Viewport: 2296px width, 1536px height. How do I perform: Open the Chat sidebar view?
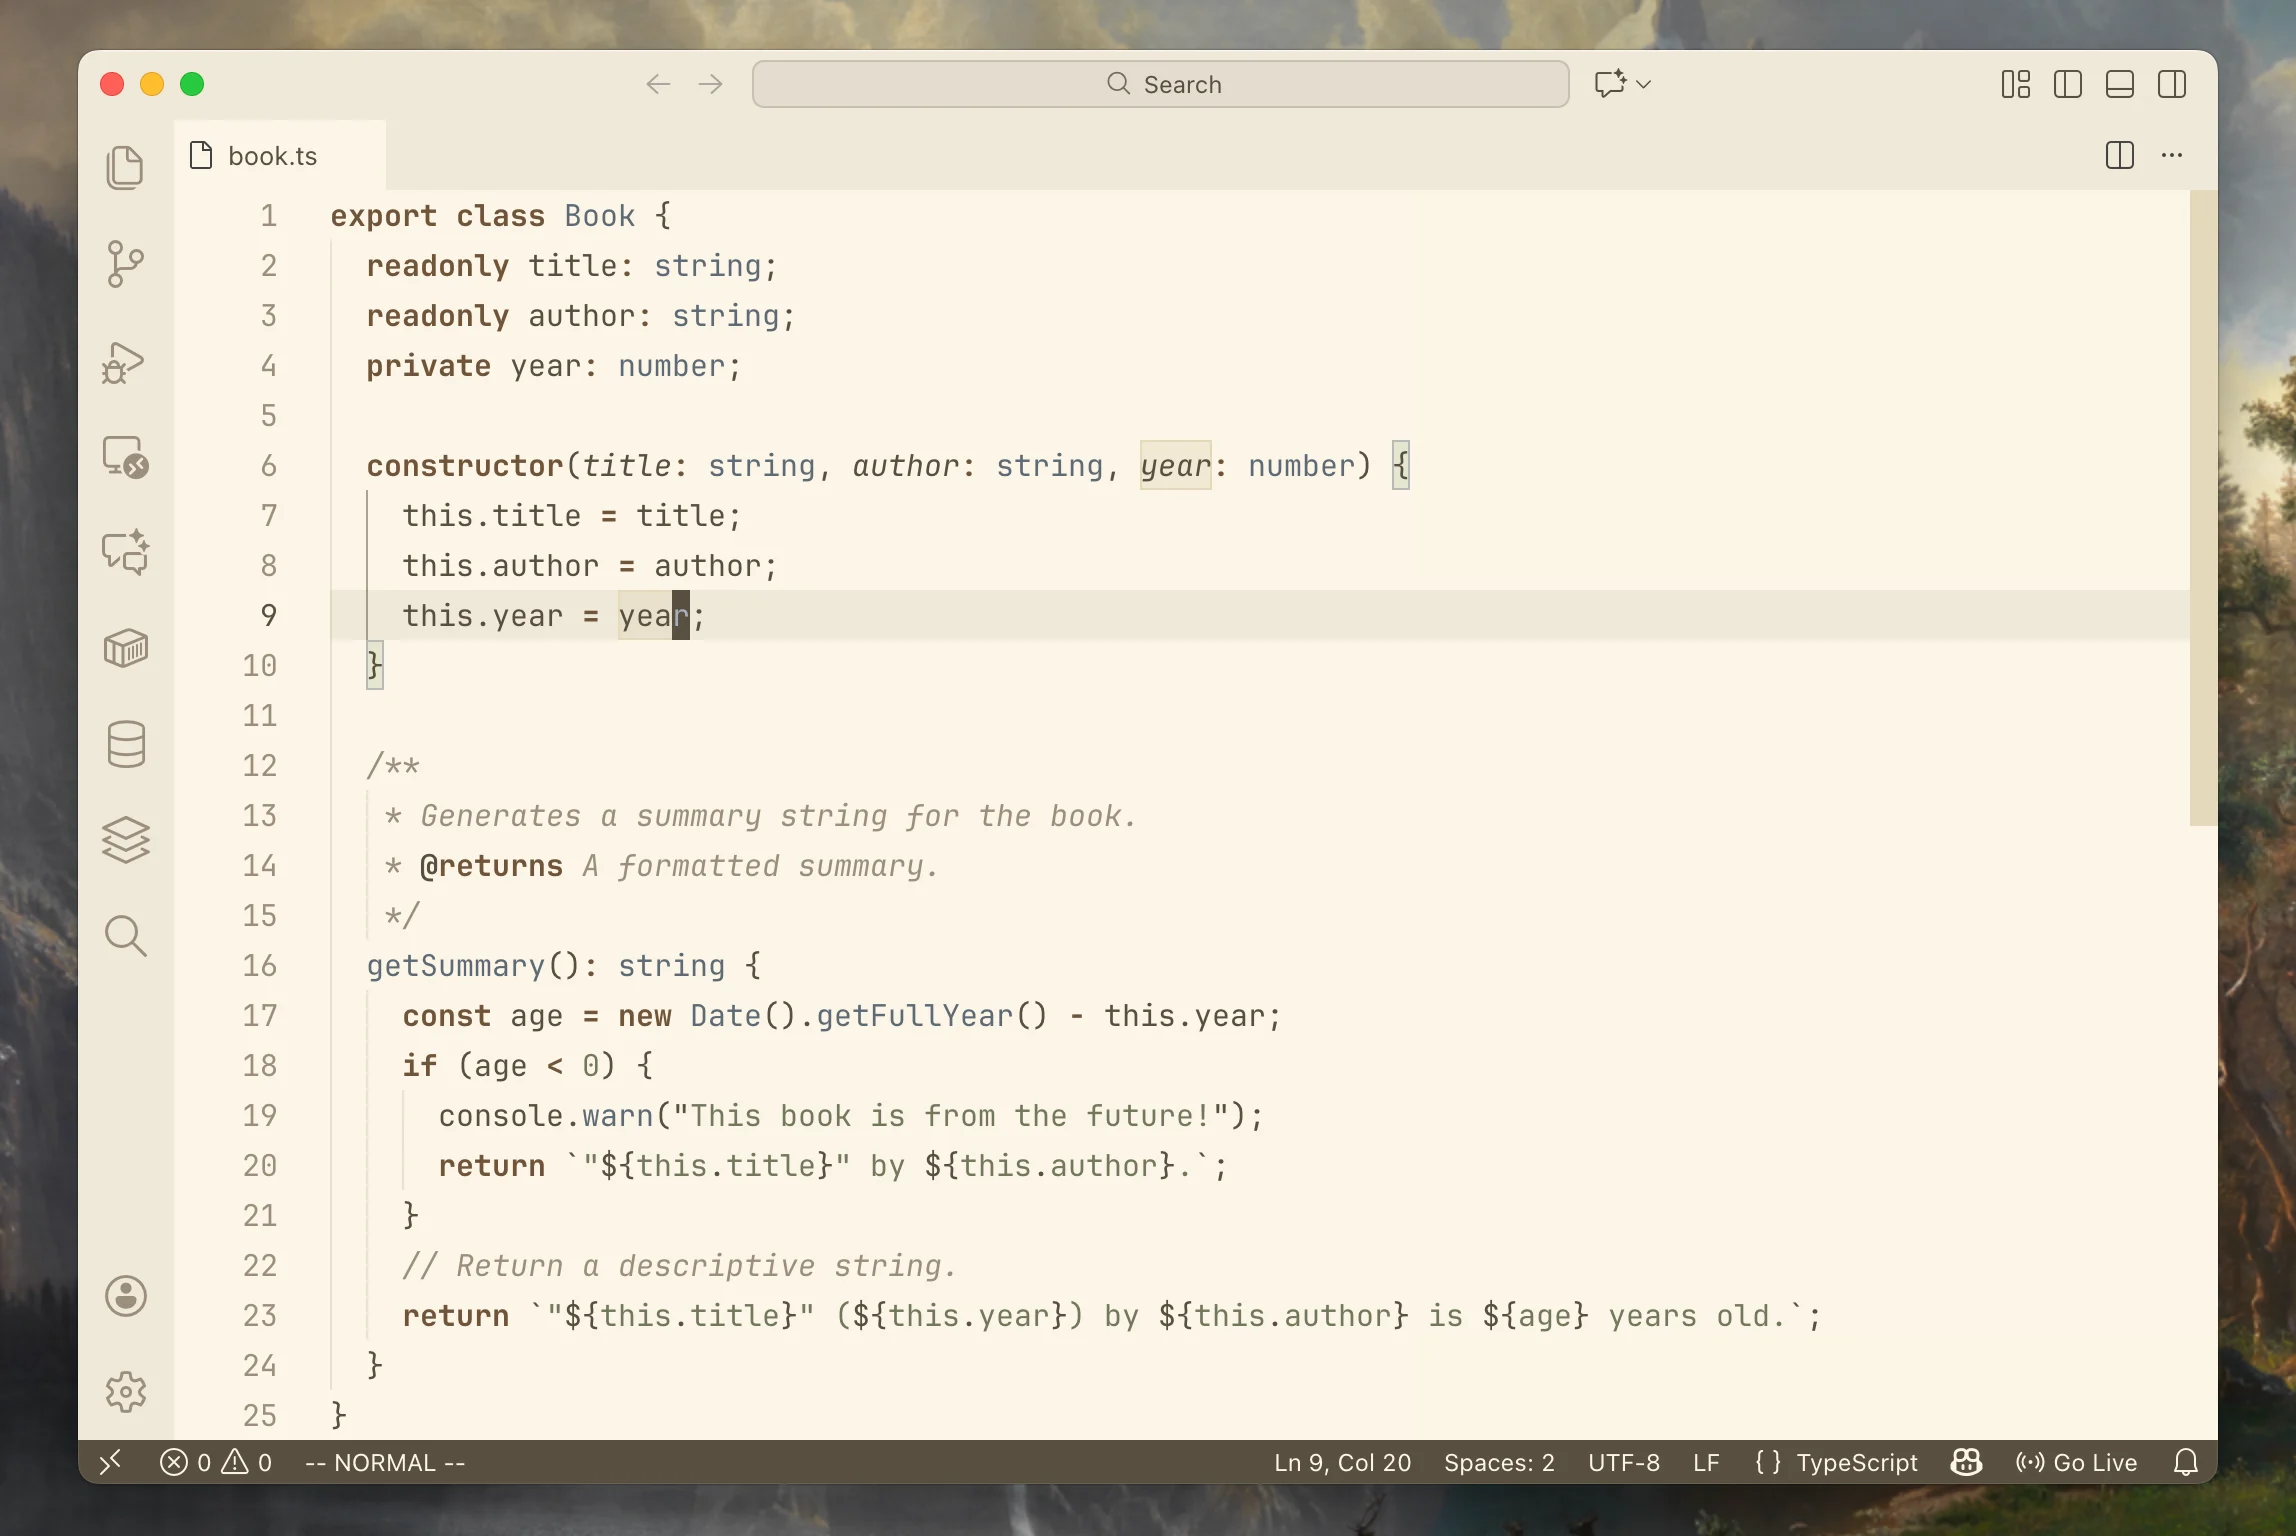click(x=125, y=552)
